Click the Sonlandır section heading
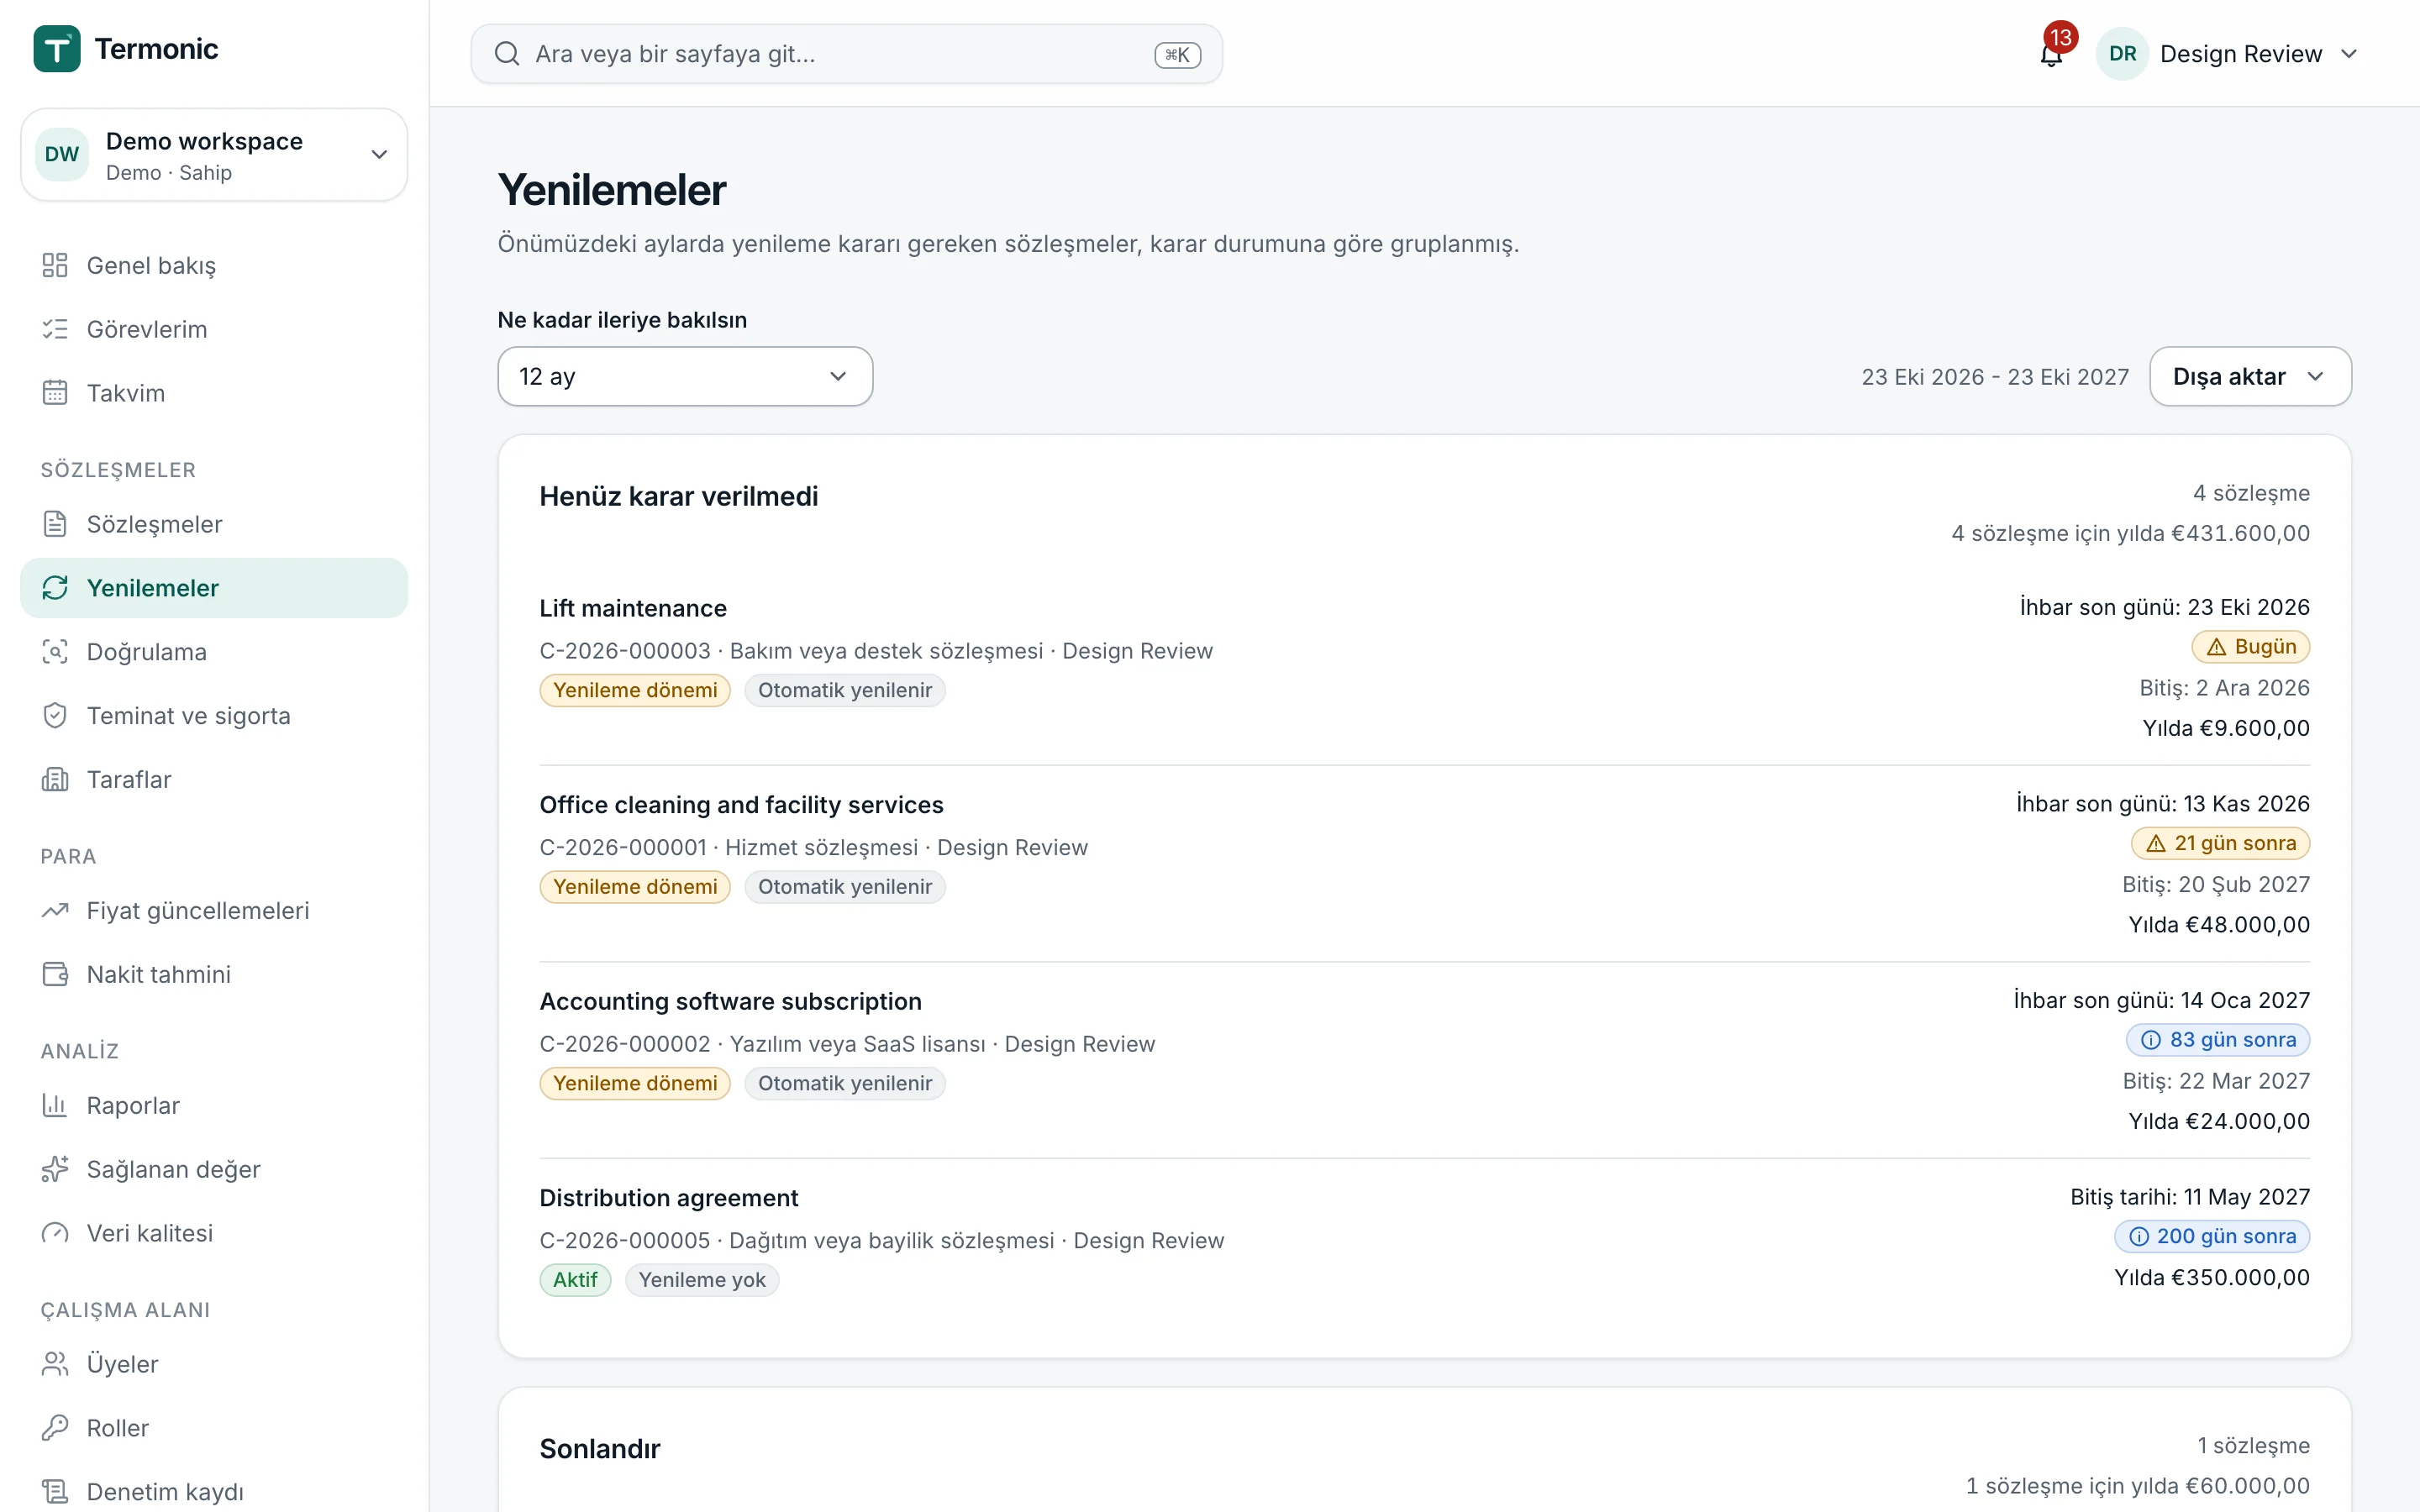2420x1512 pixels. [x=600, y=1449]
